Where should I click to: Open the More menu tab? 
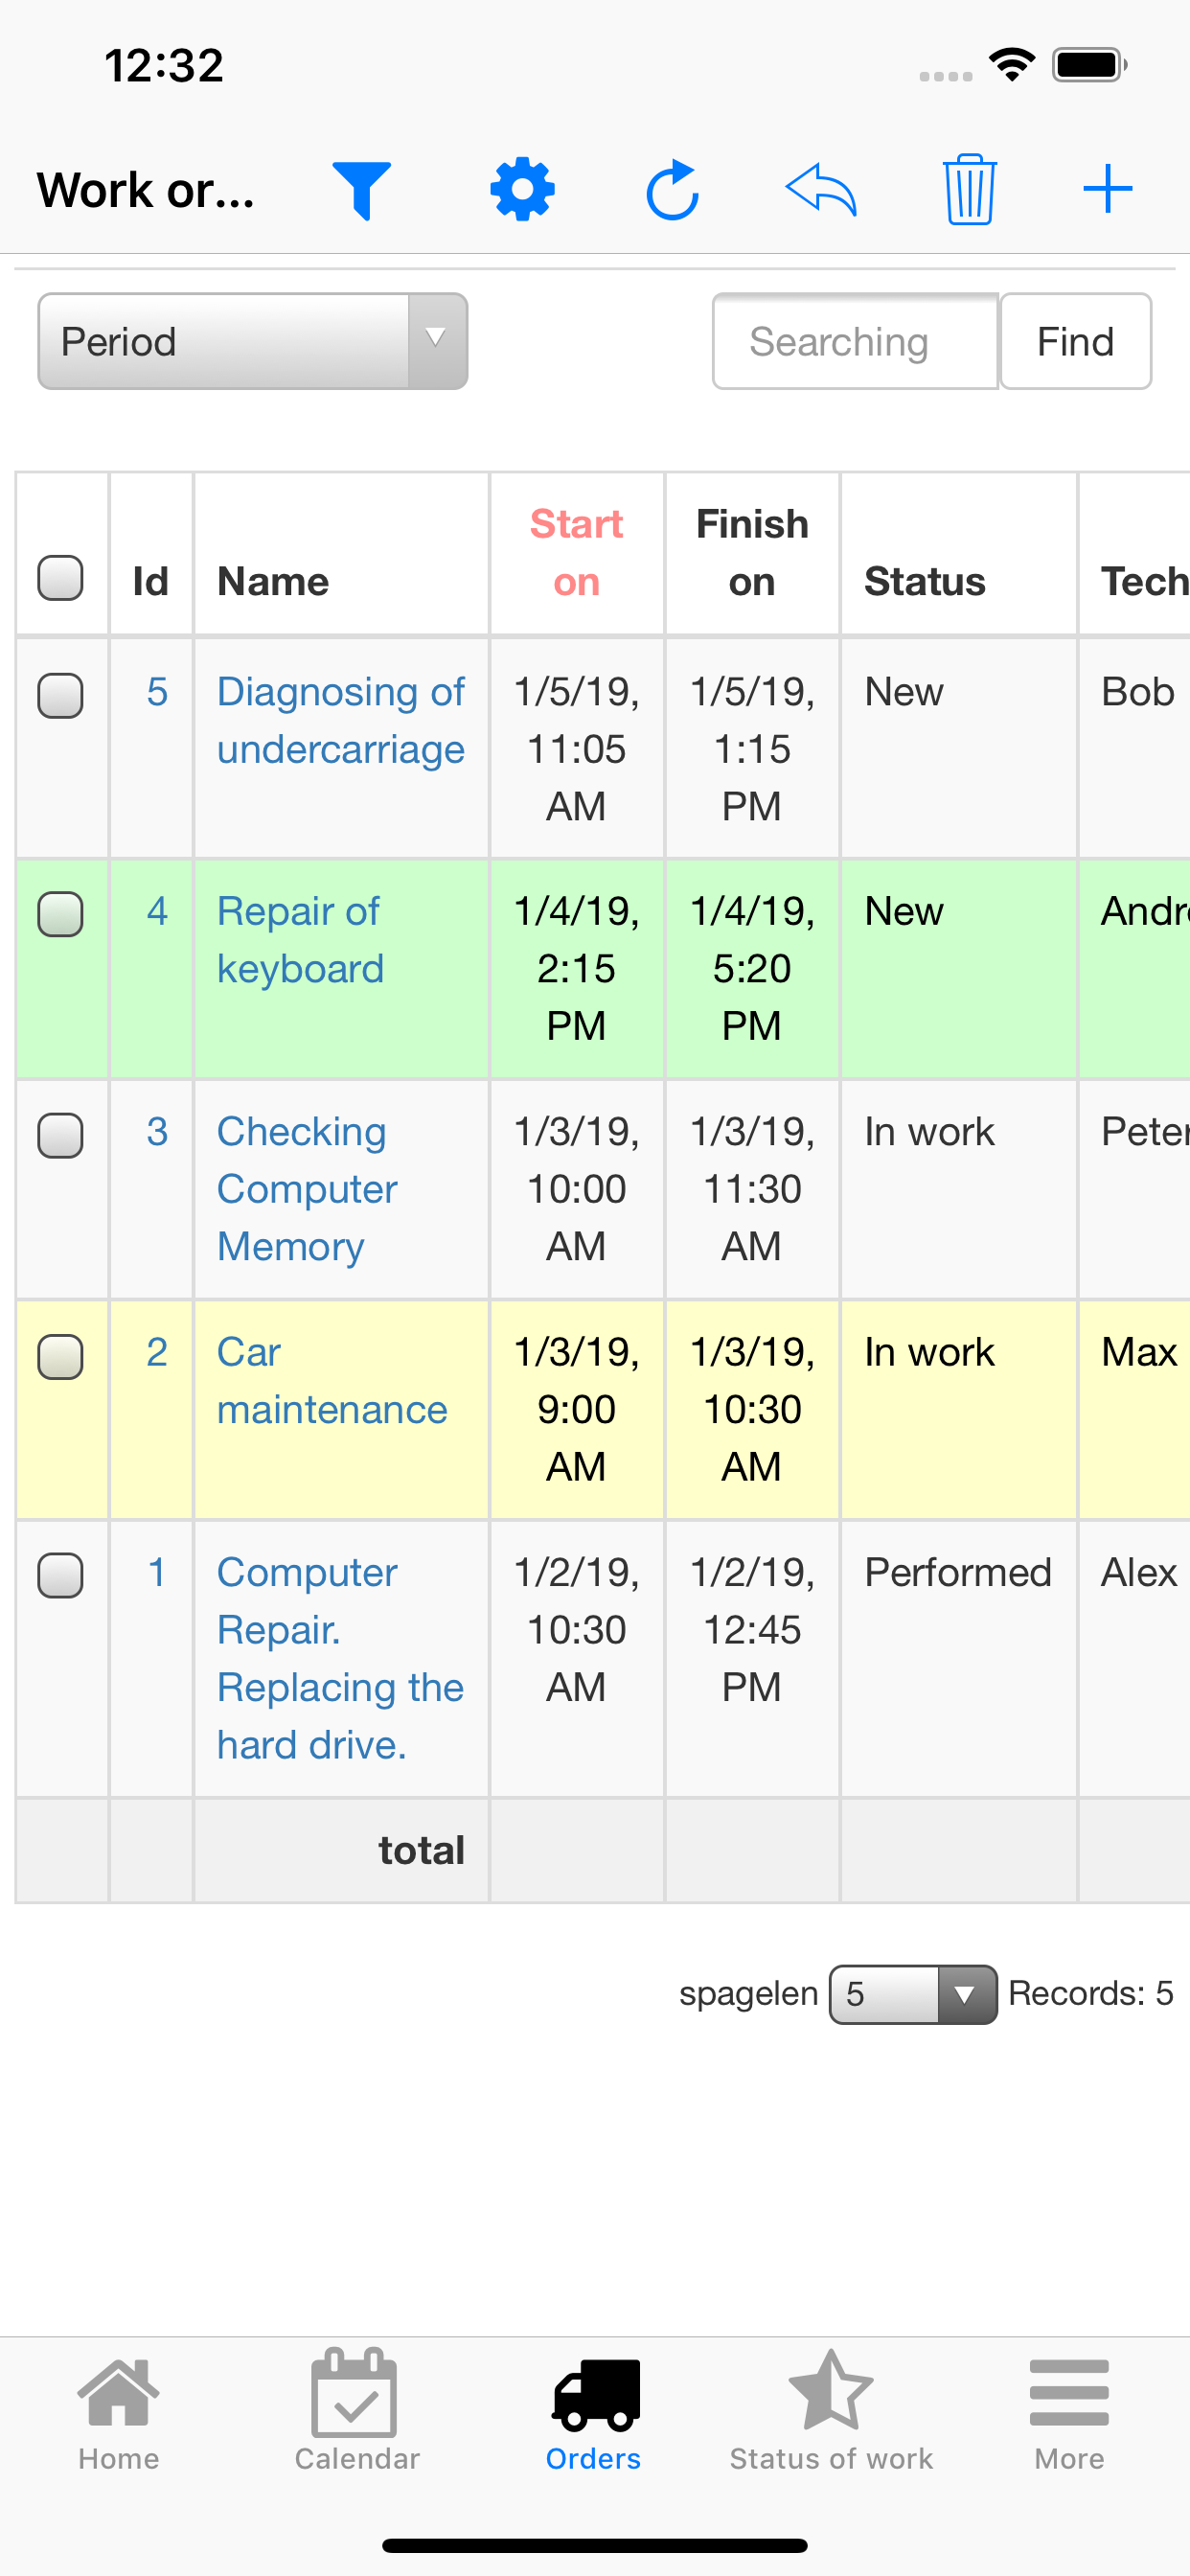click(x=1069, y=2410)
